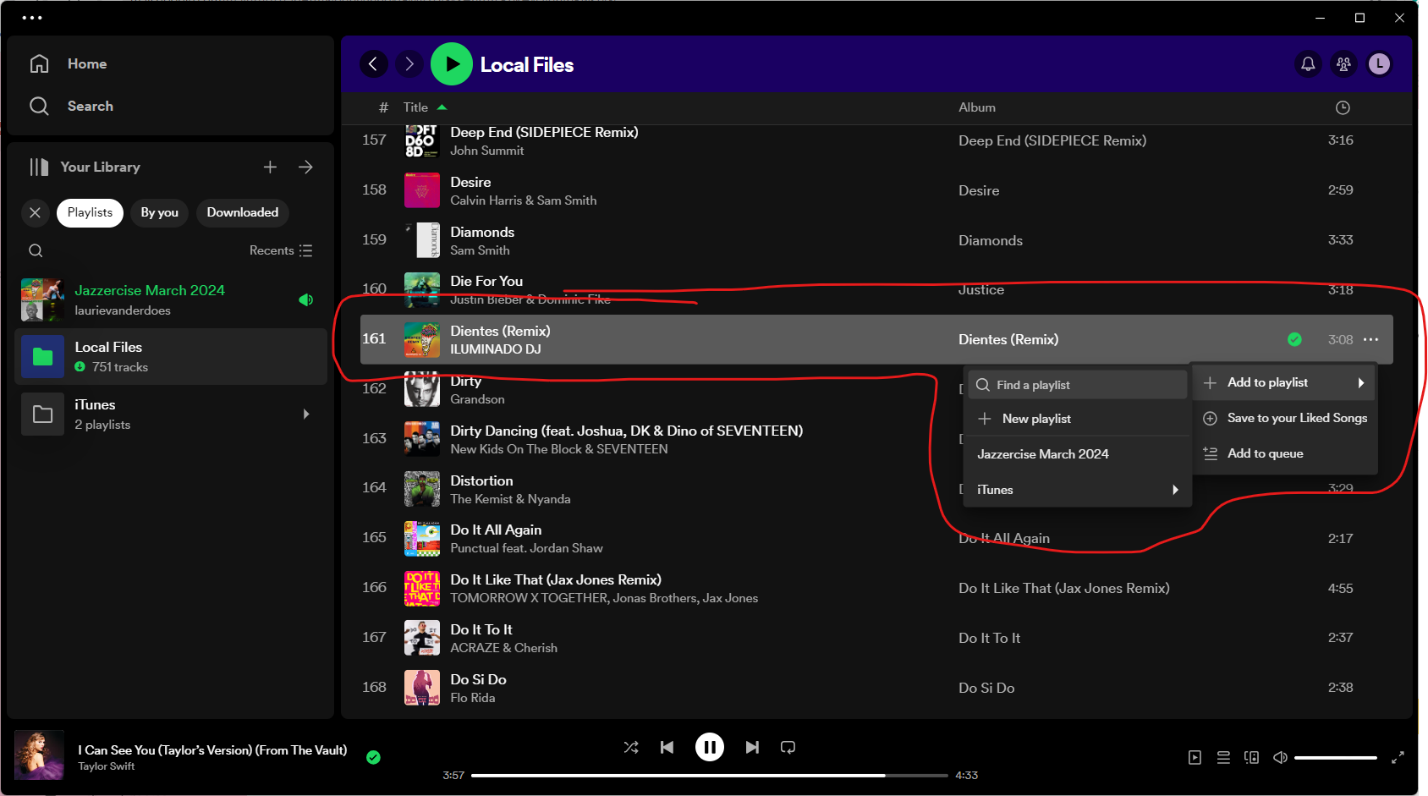Add to Jazzercise March 2024 in submenu
Viewport: 1428px width, 796px height.
tap(1078, 454)
